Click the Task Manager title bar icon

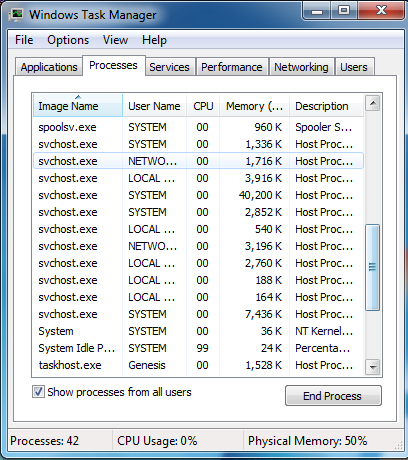16,14
